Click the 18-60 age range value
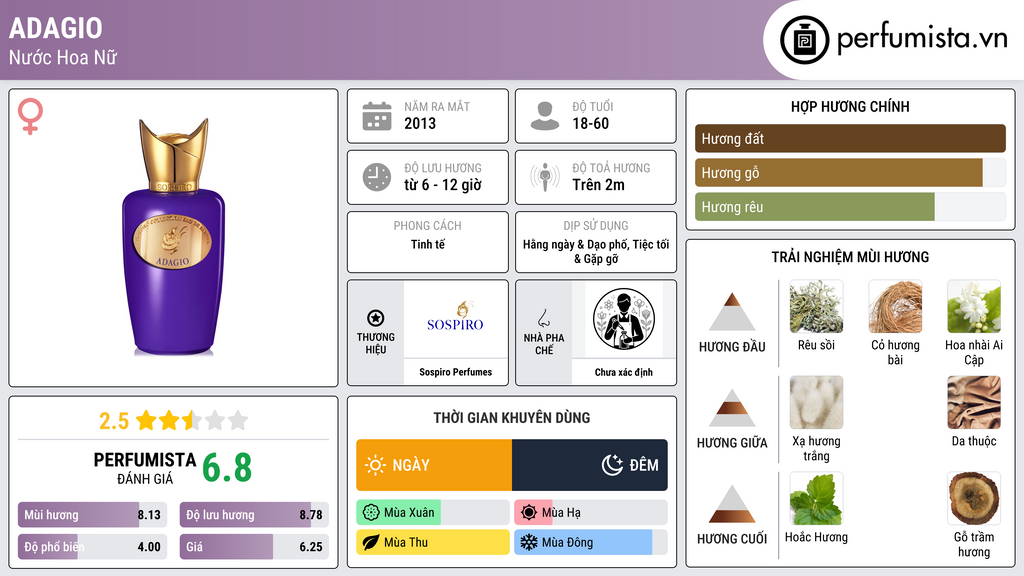The height and width of the screenshot is (576, 1024). click(590, 124)
